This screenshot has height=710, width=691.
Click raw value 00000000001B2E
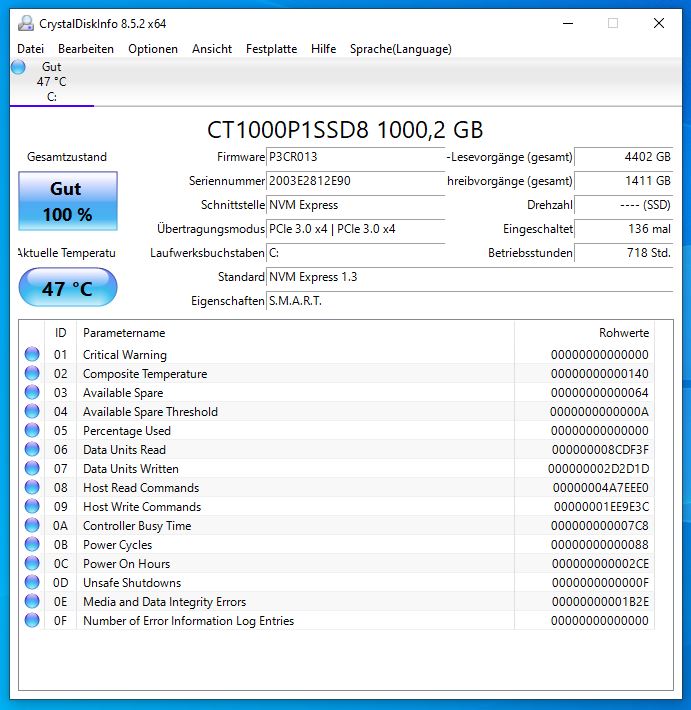coord(600,602)
